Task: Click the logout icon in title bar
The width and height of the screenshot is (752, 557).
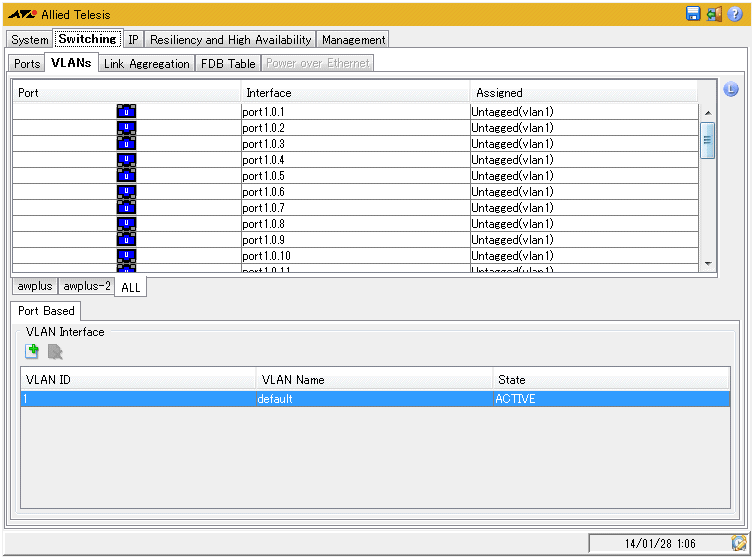Action: (x=714, y=14)
